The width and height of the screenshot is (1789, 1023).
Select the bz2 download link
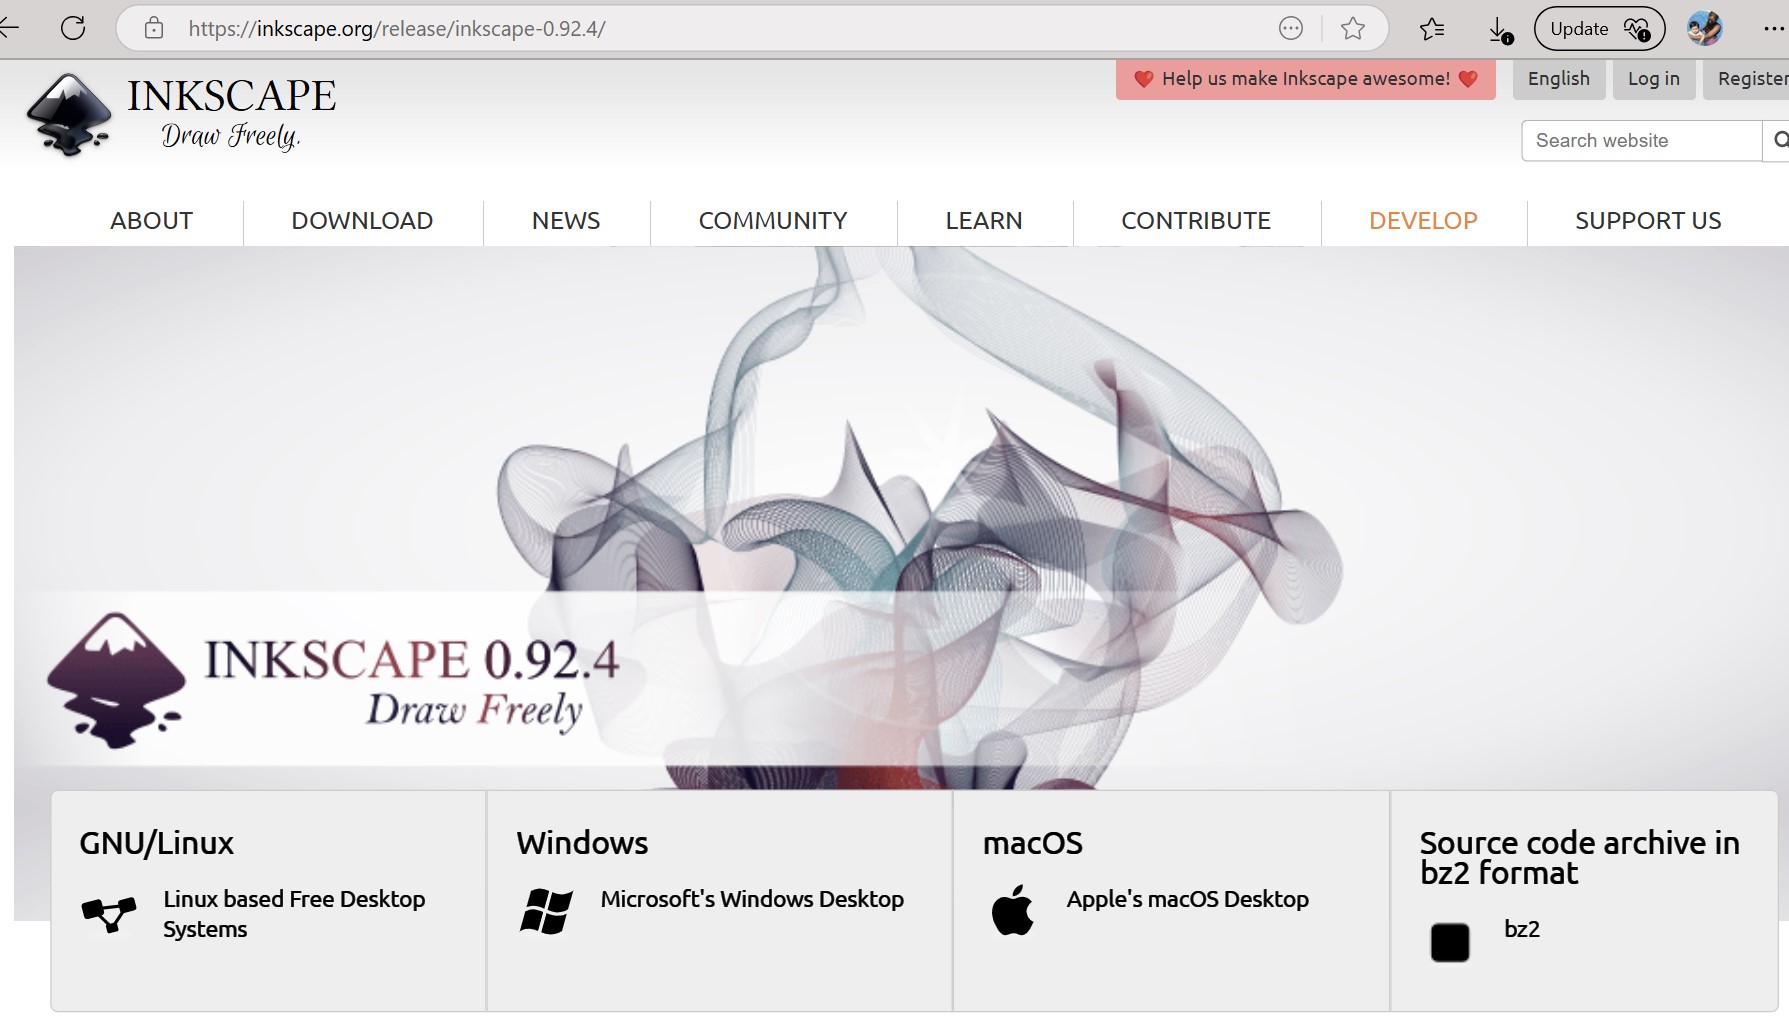click(1522, 929)
